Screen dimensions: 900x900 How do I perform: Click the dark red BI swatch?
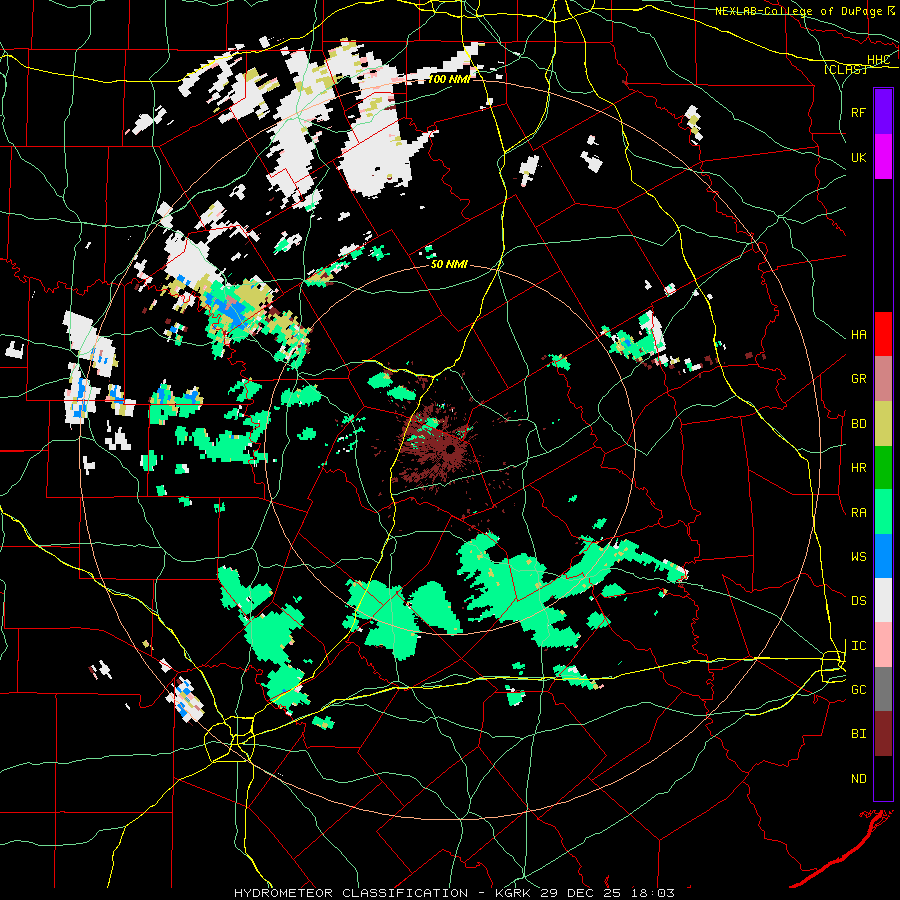[883, 734]
